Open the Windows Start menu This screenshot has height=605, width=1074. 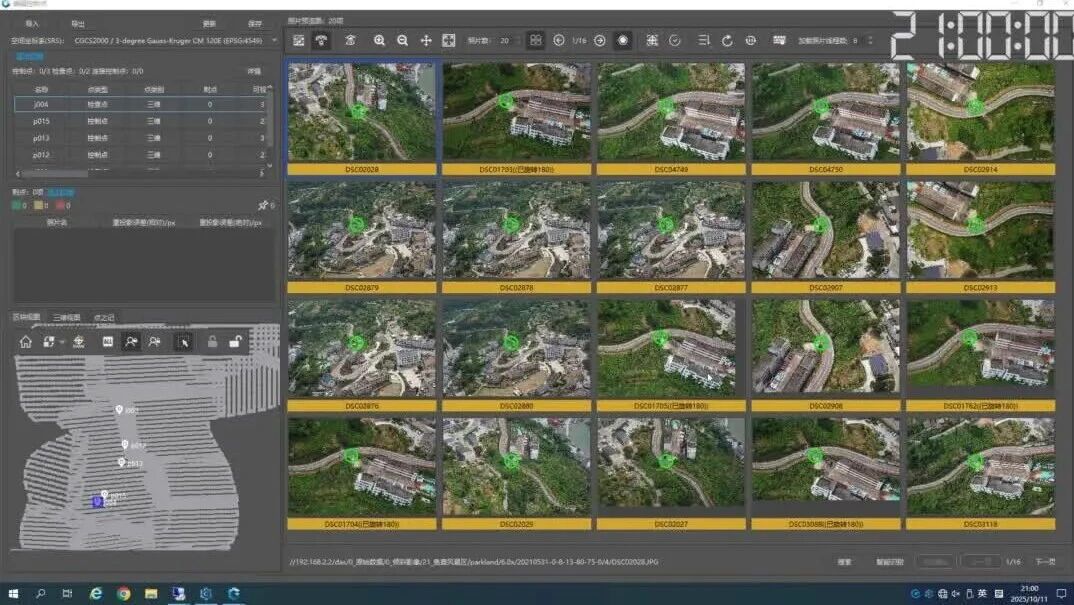click(x=13, y=593)
